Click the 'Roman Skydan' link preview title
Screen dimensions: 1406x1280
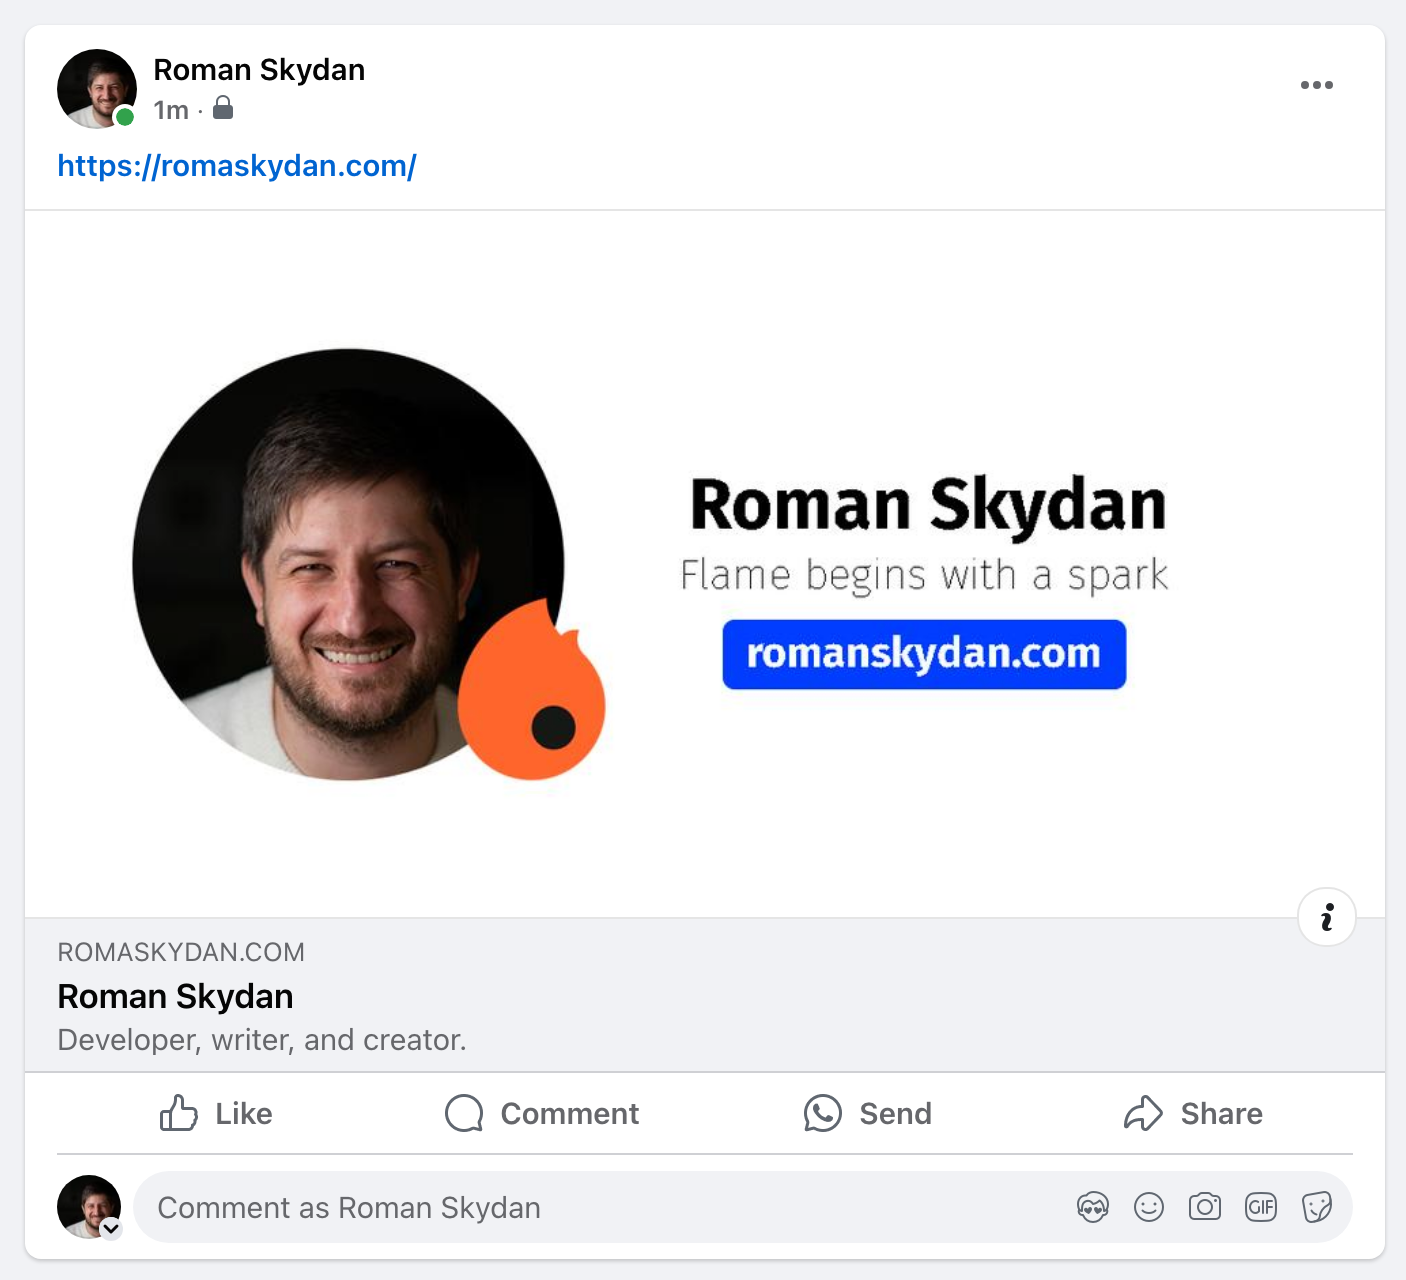coord(175,997)
